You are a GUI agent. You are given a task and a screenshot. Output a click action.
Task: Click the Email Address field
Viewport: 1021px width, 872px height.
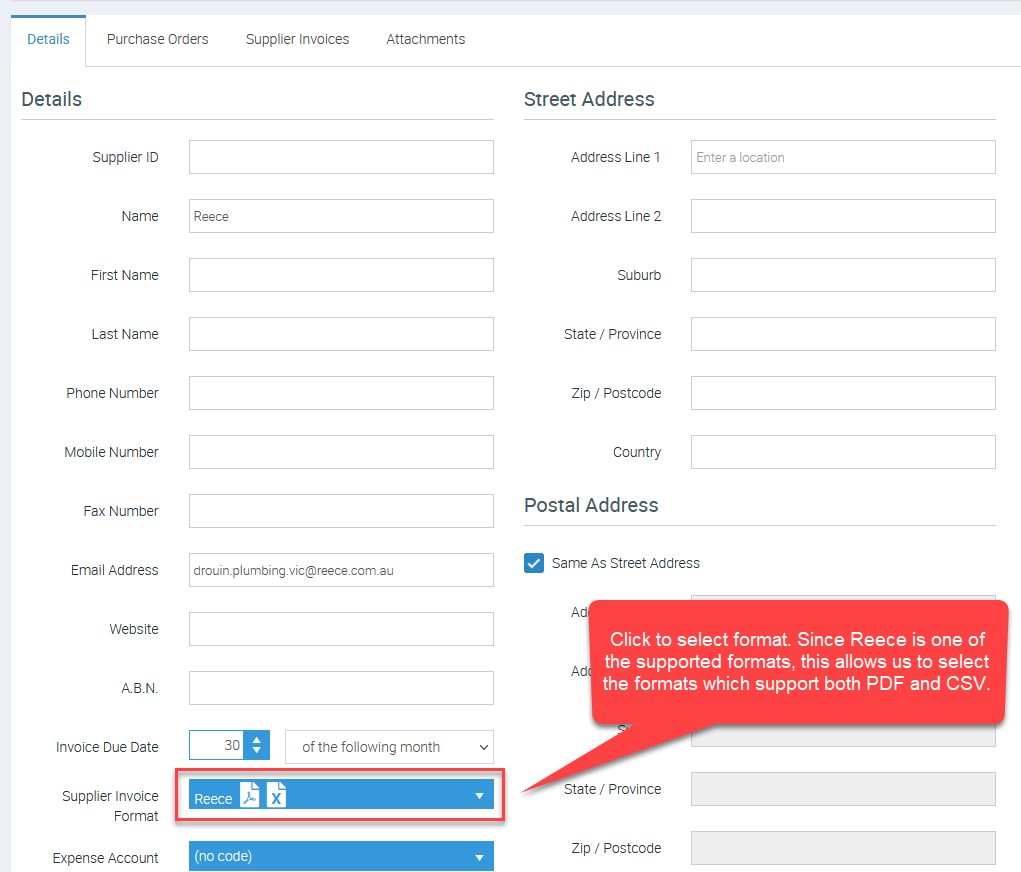pos(340,570)
